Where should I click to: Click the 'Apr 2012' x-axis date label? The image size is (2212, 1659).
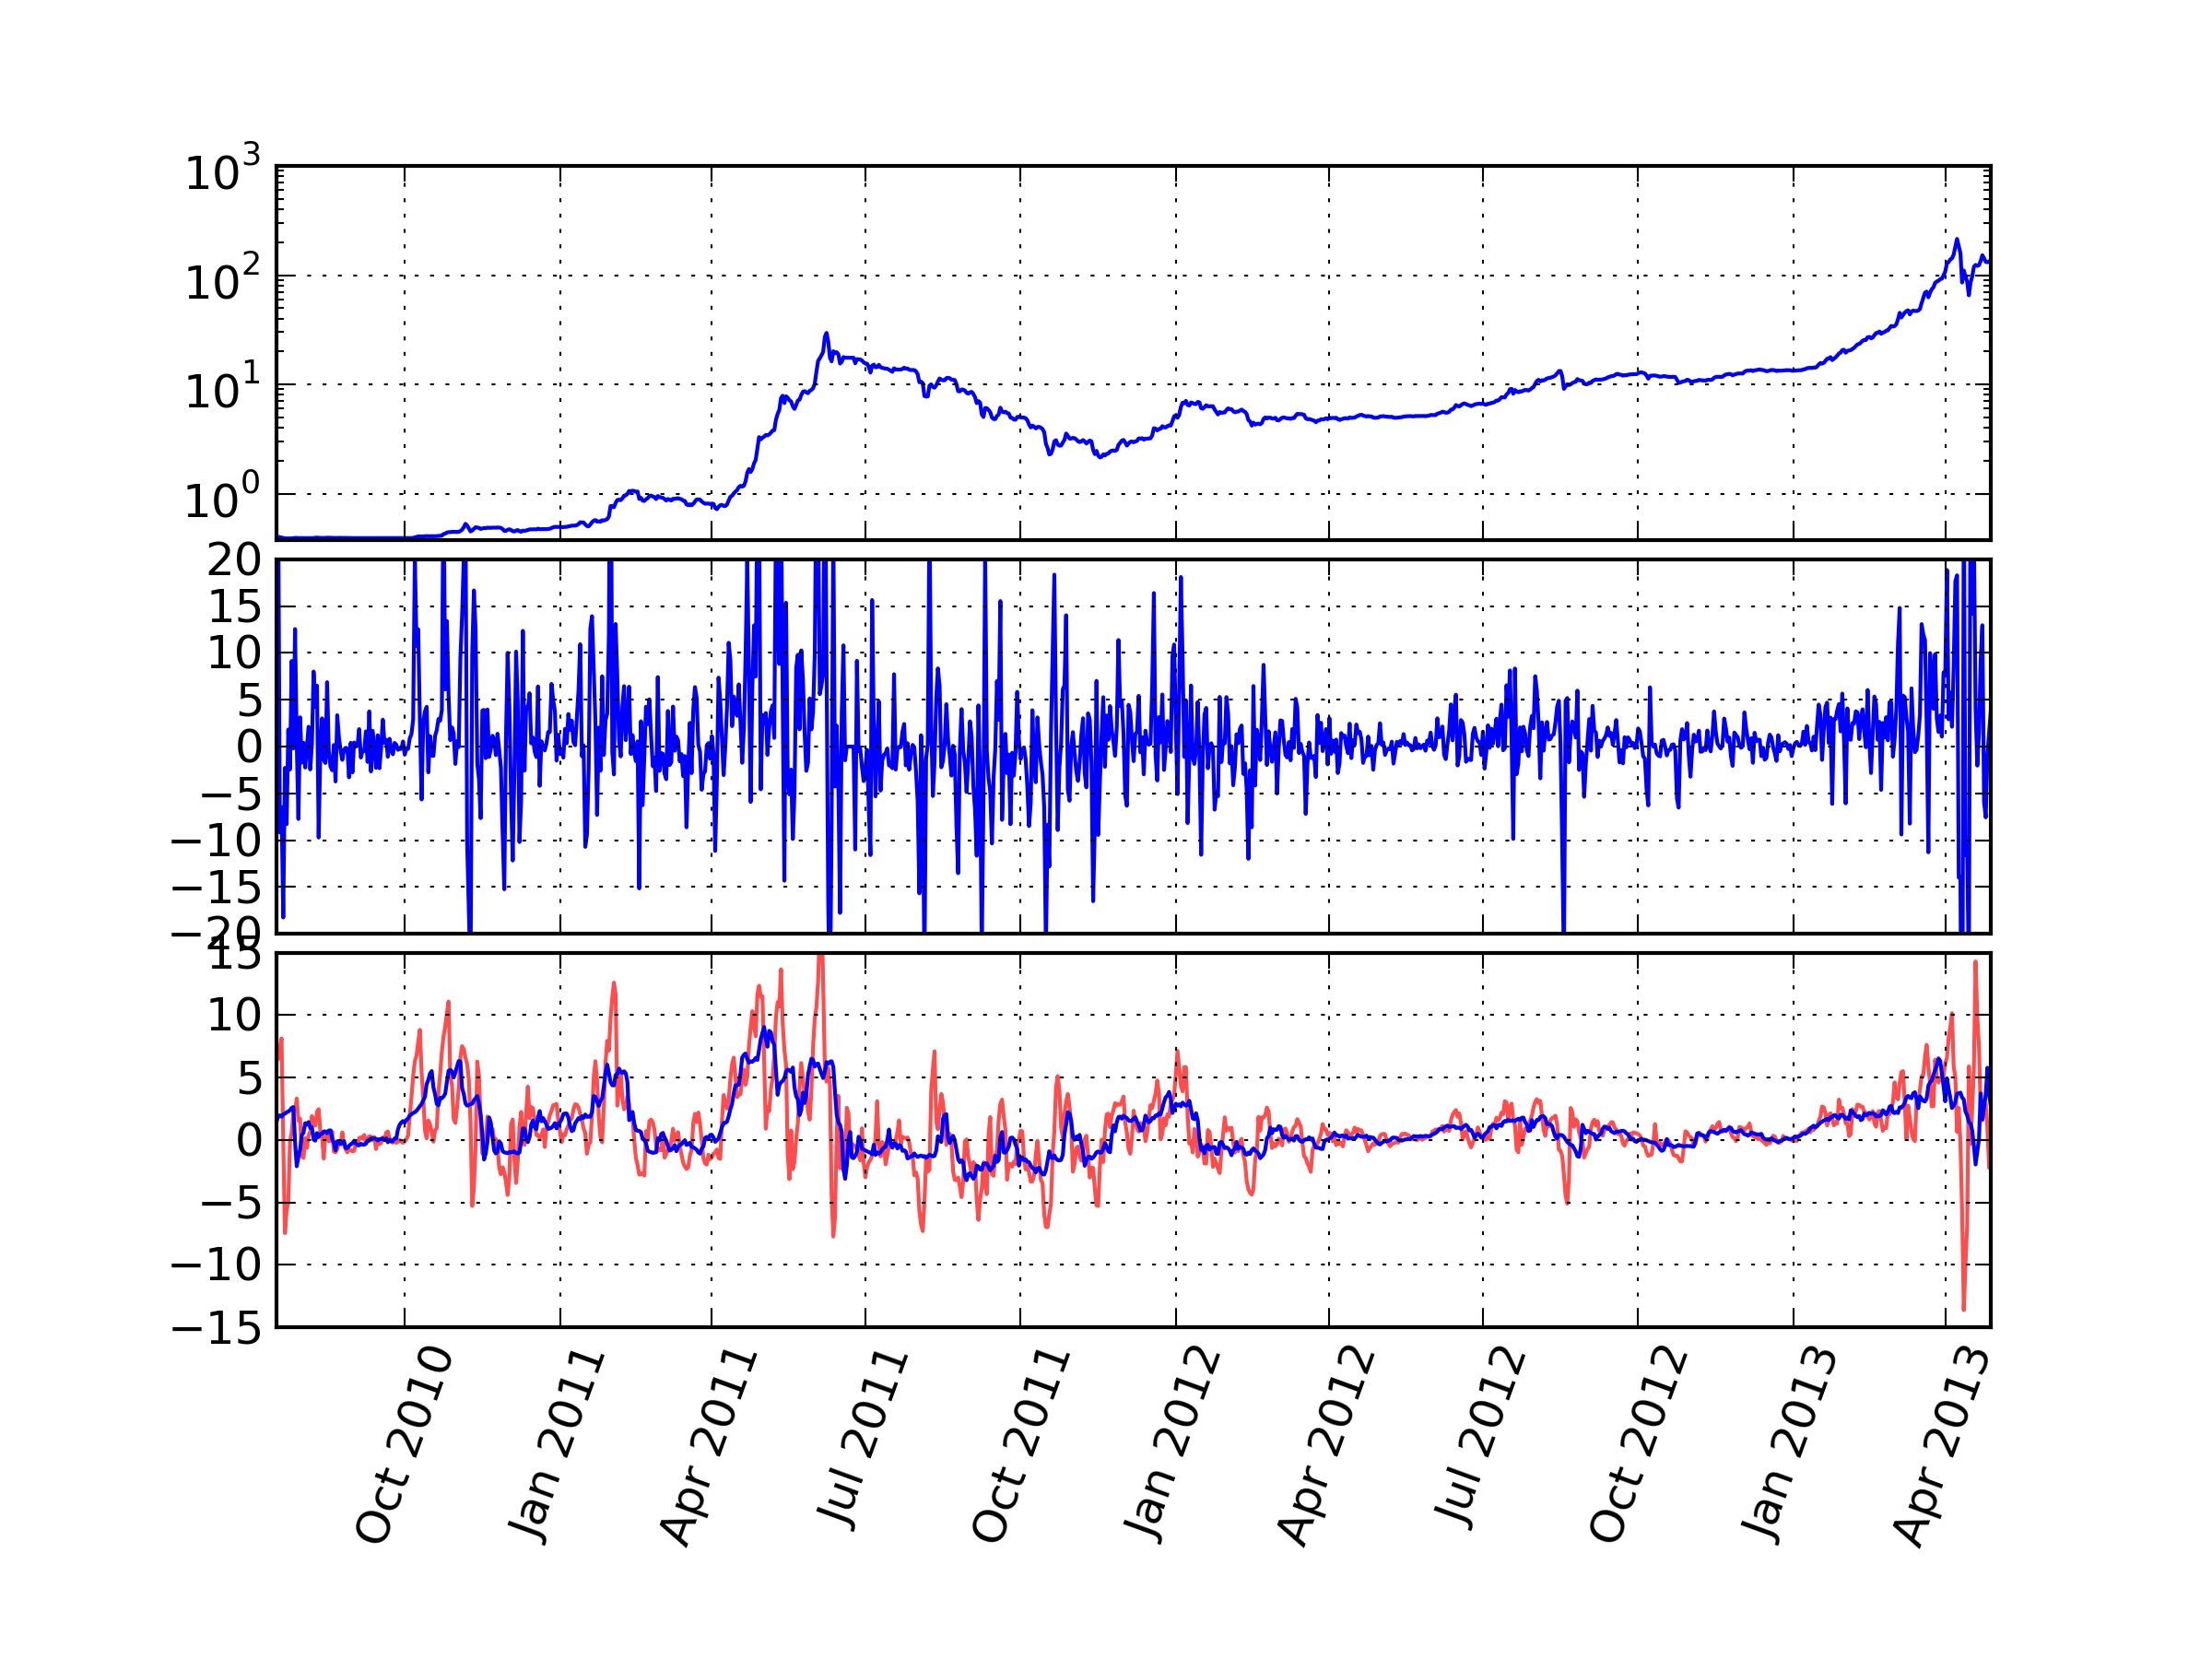pos(1326,1448)
